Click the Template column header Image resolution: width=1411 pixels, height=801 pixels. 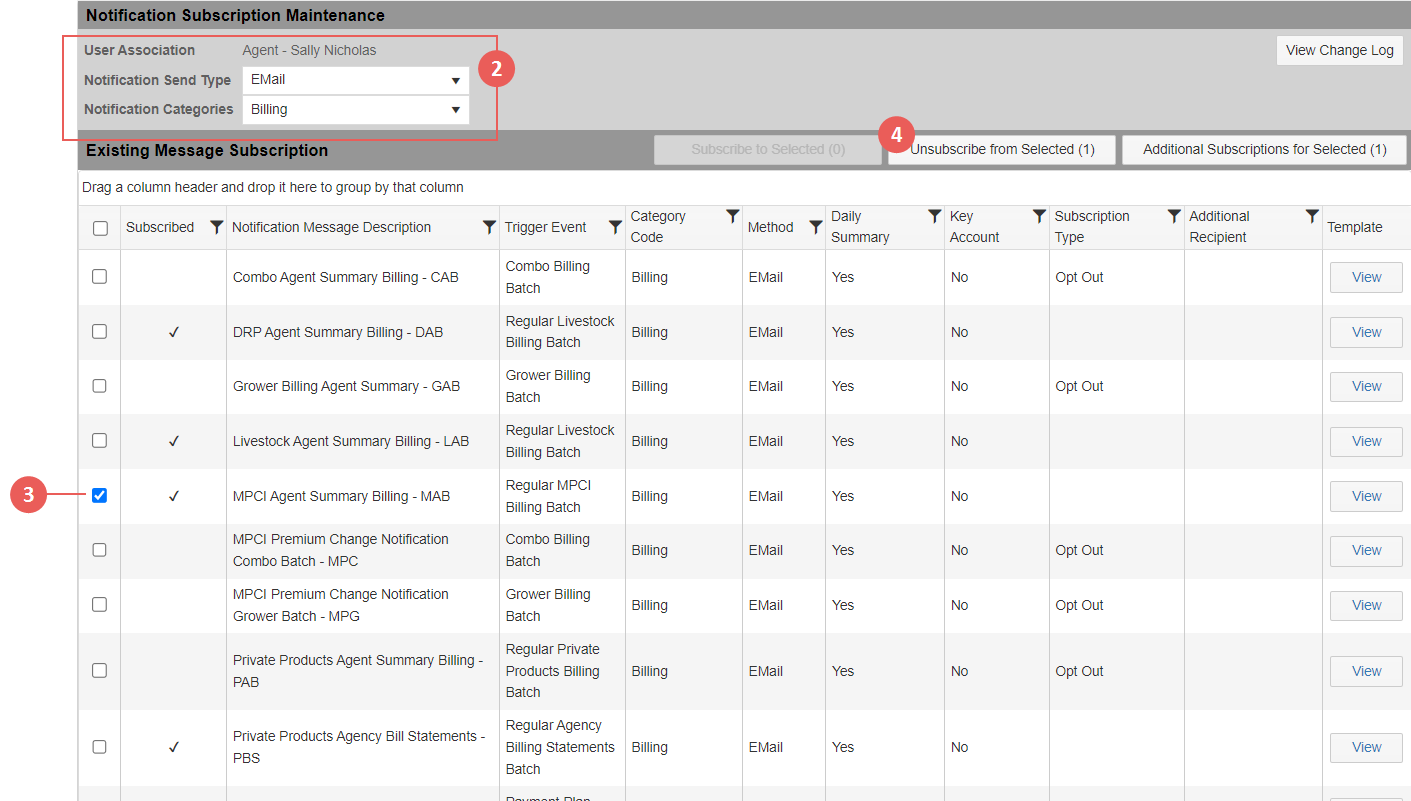[x=1355, y=227]
